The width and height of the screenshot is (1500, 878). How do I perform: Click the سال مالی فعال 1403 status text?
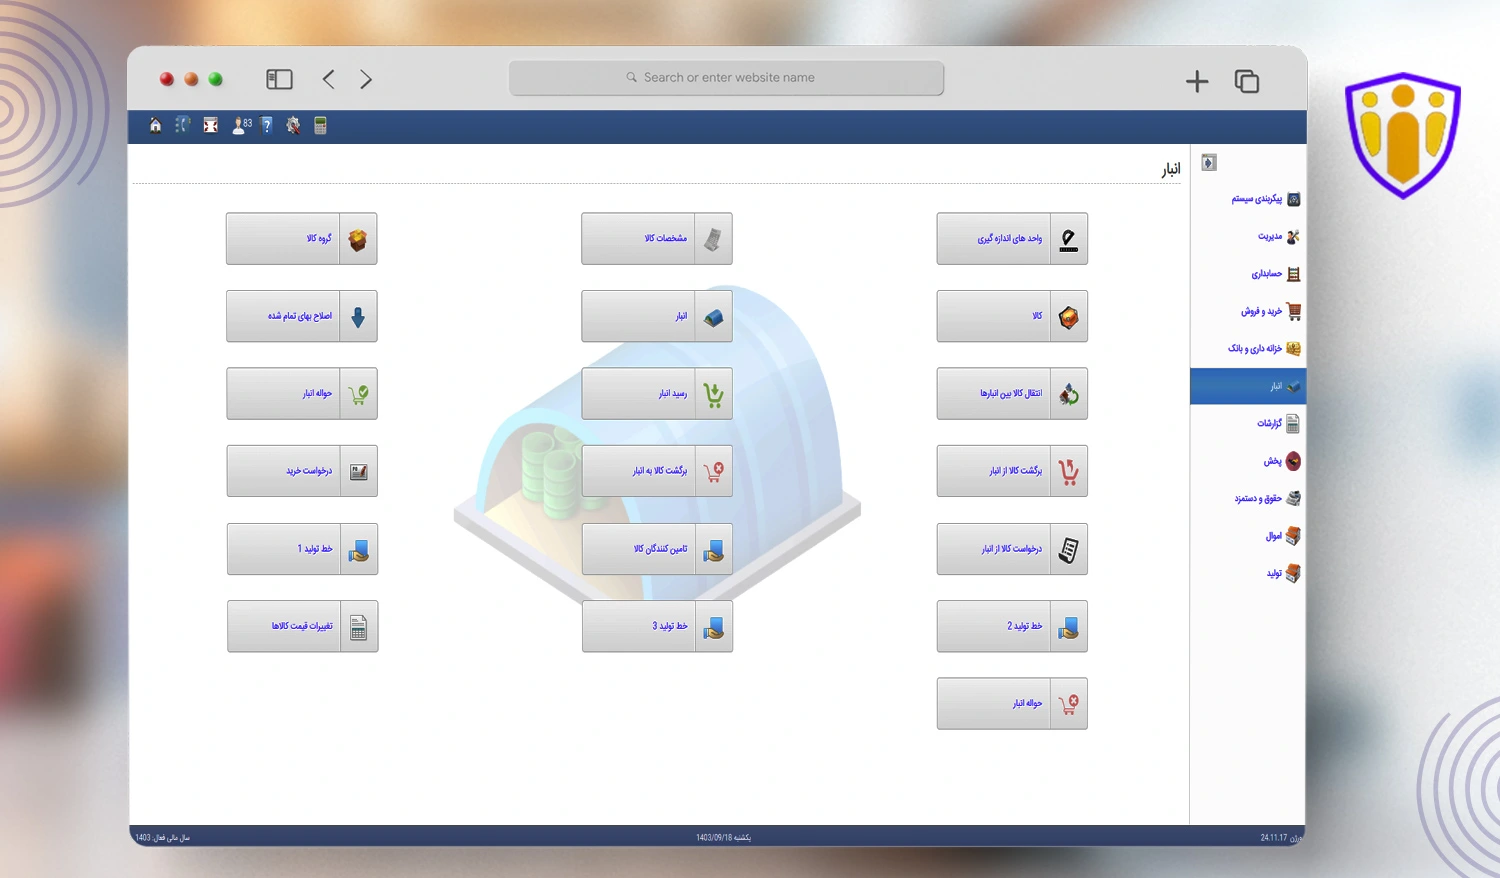coord(162,838)
